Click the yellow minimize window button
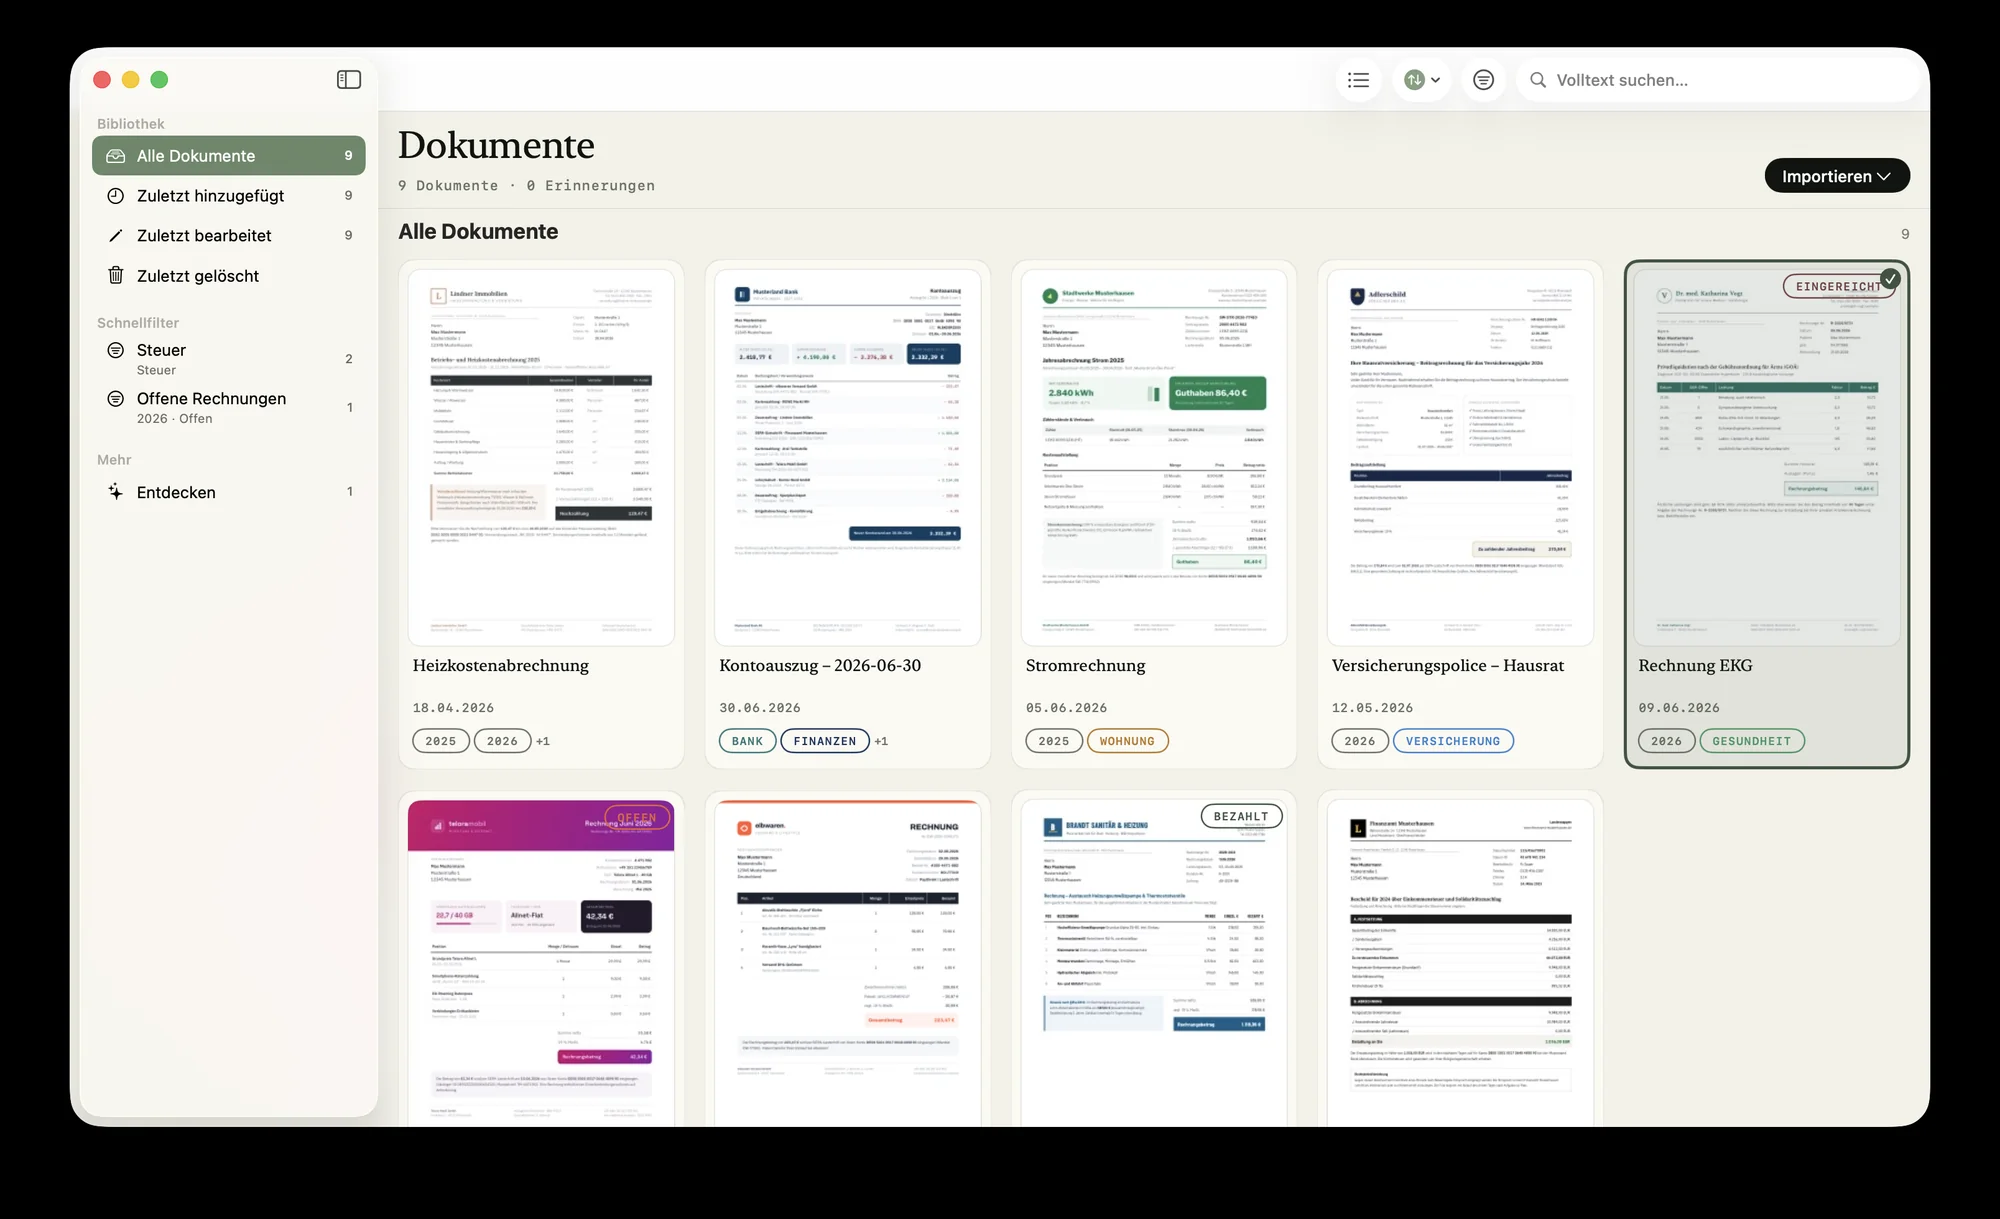 coord(130,80)
